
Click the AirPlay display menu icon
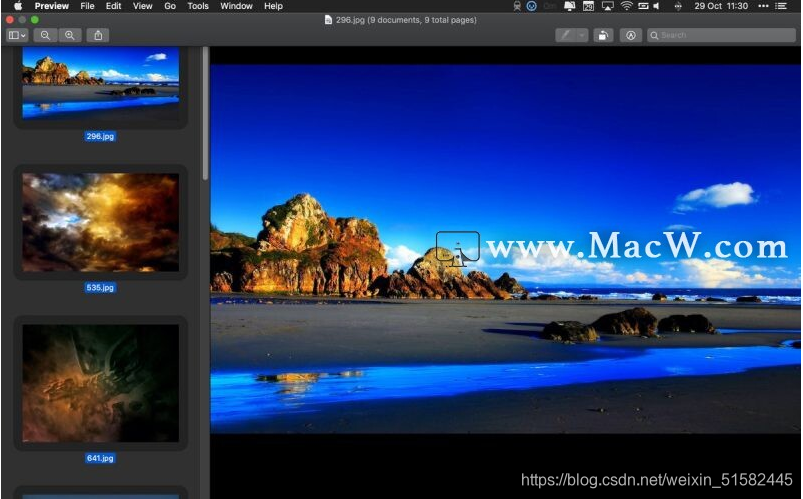coord(608,6)
